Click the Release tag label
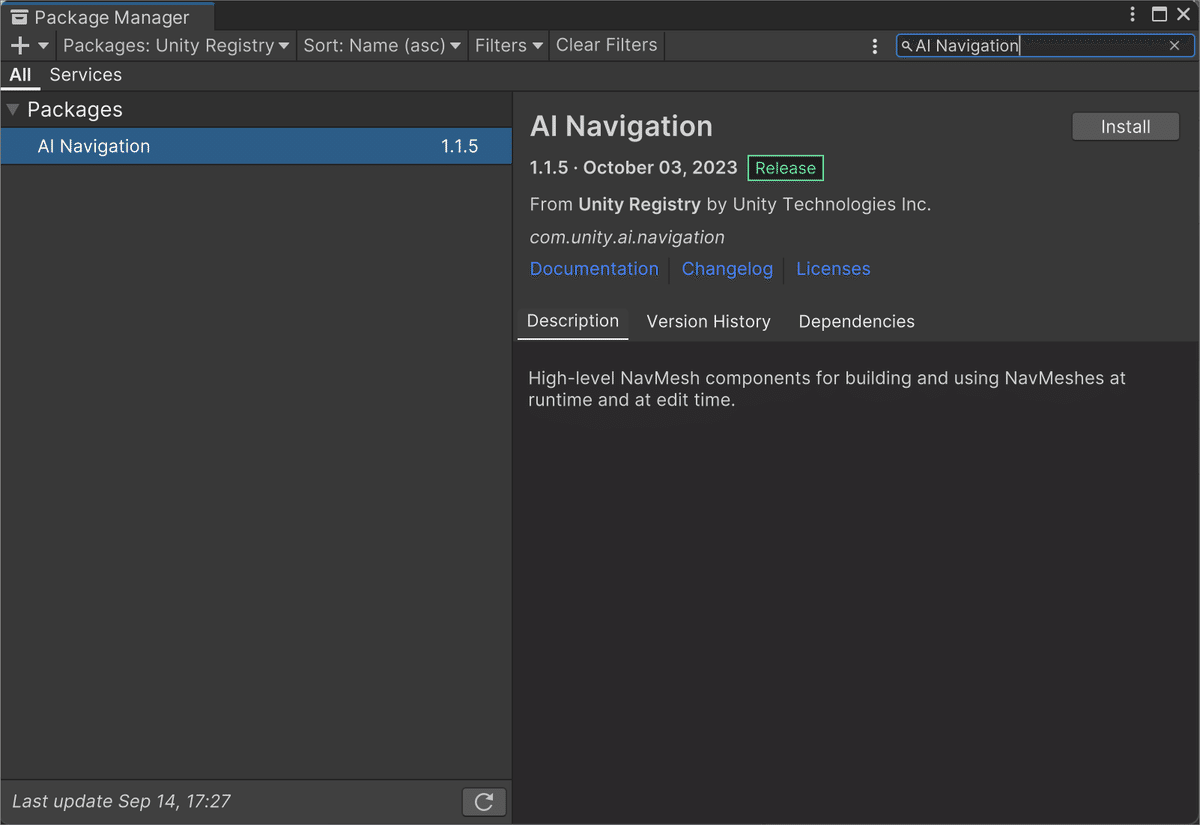The image size is (1200, 825). point(785,168)
